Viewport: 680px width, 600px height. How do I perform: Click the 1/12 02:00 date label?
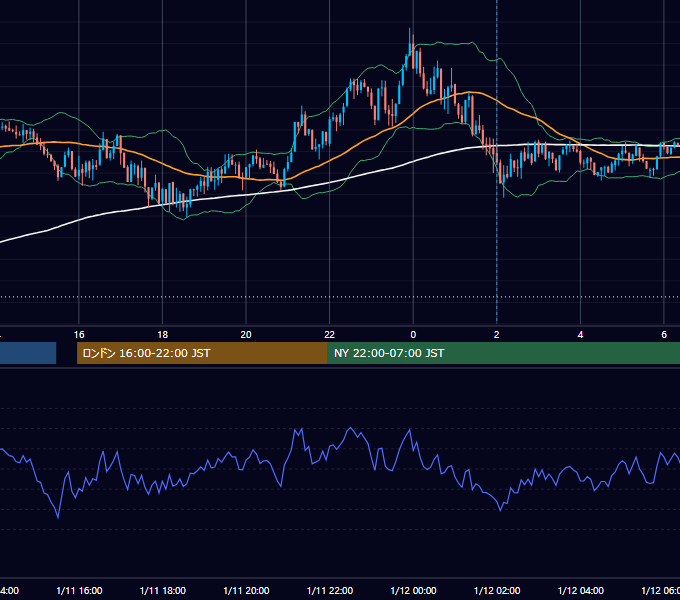[x=497, y=590]
